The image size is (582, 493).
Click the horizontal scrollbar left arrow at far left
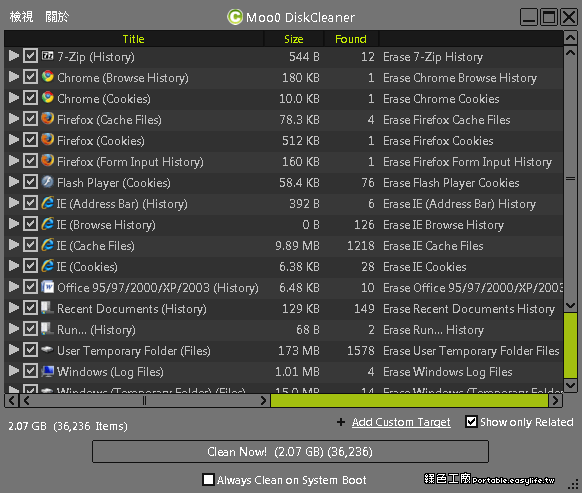pos(11,401)
